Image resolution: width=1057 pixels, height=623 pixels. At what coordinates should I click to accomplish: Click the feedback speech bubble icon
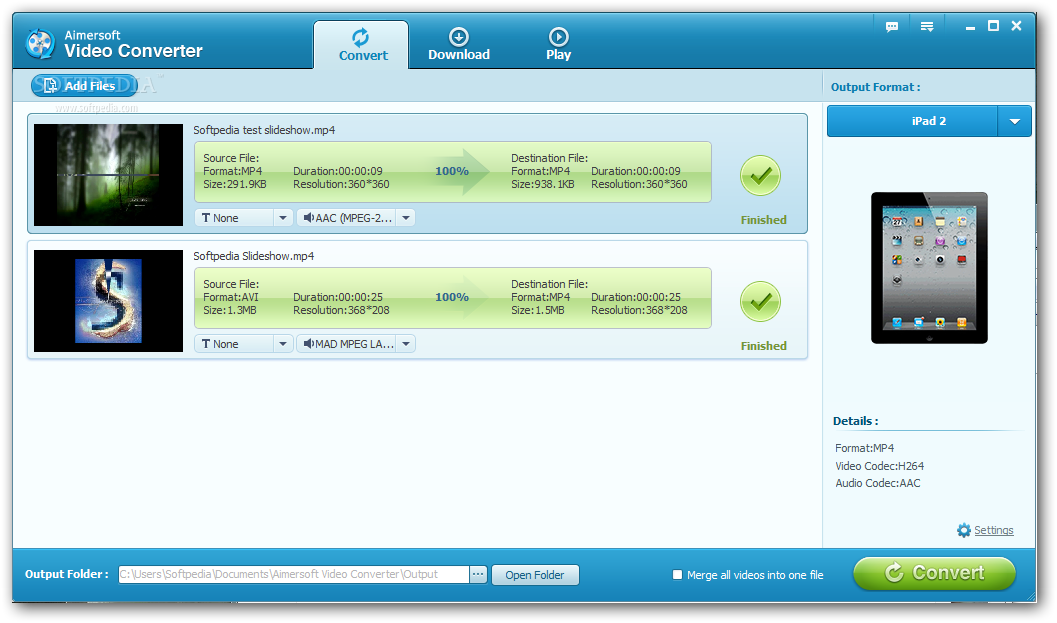(x=892, y=27)
